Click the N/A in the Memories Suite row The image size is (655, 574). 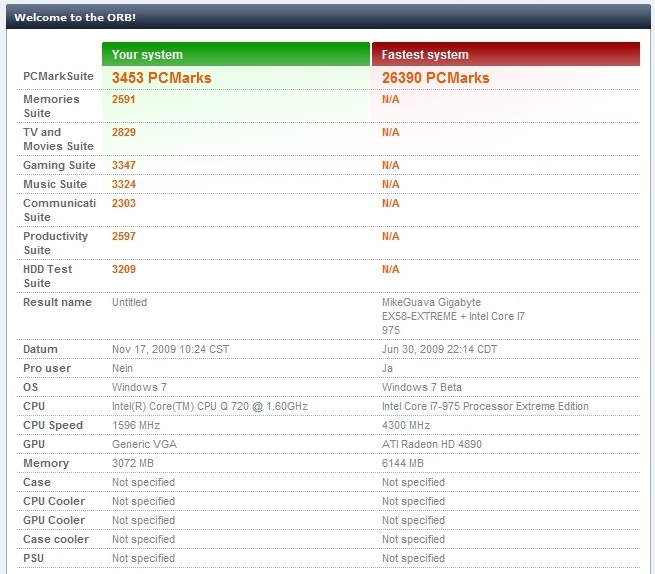pos(391,99)
